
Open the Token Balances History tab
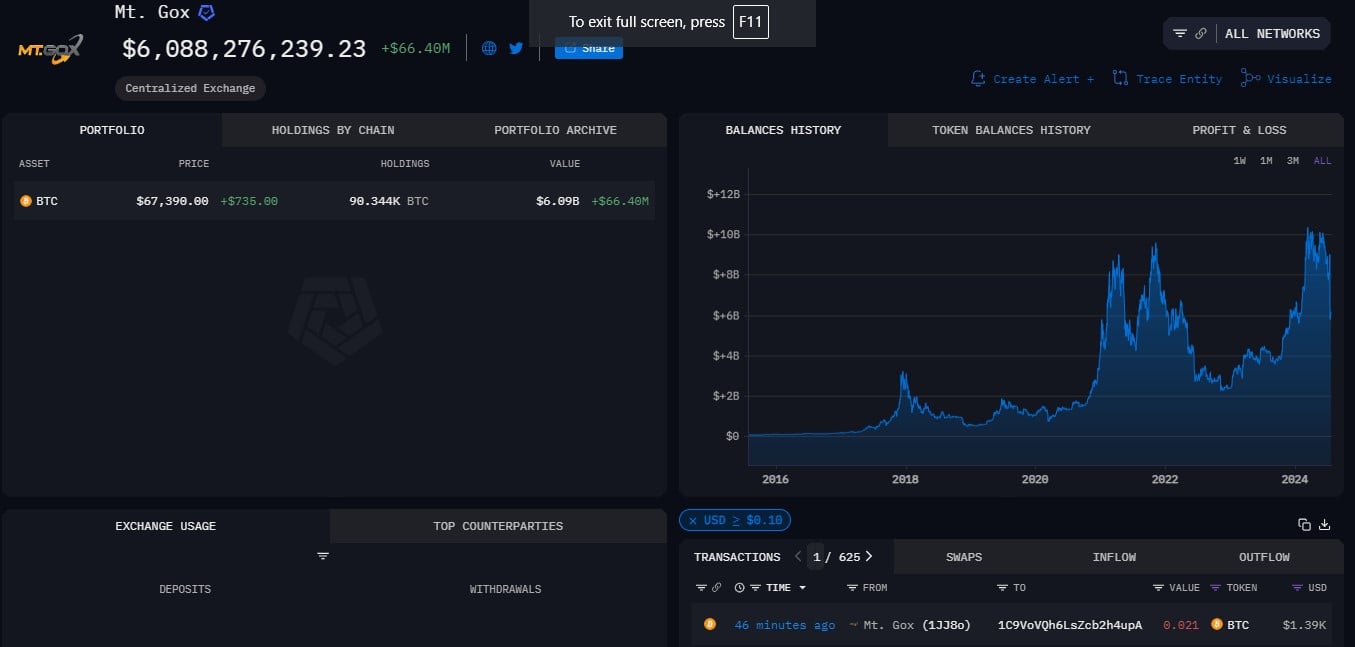(1011, 130)
